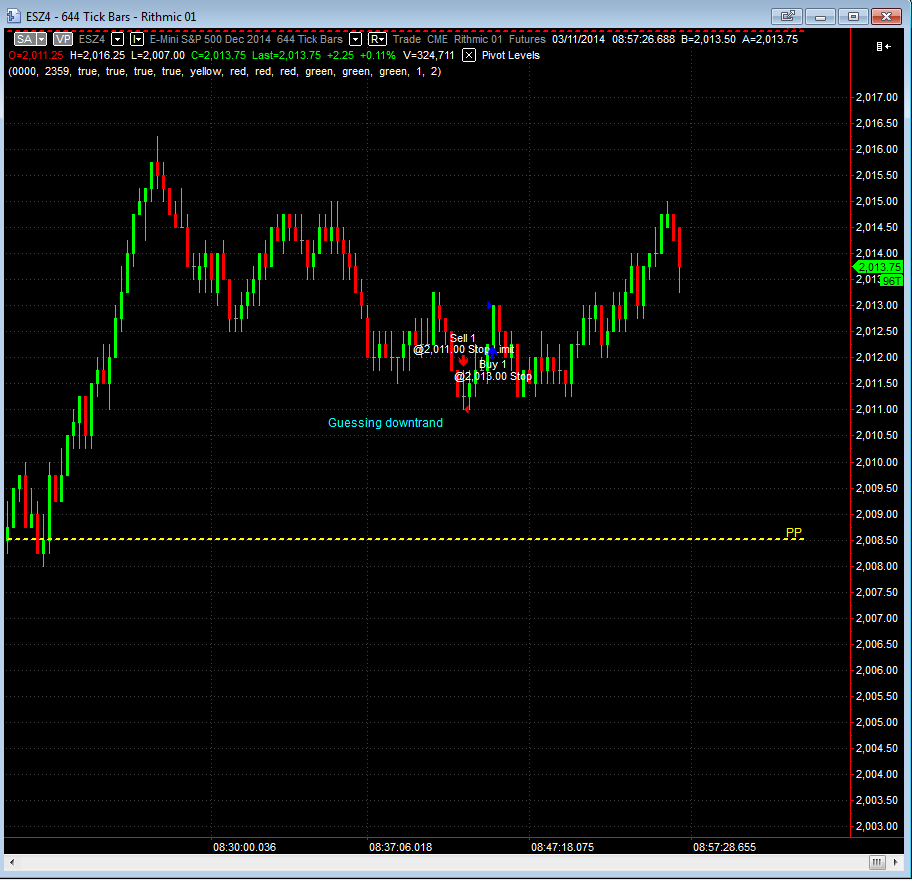
Task: Click the red Sell 1 arrow marker
Action: coord(463,361)
